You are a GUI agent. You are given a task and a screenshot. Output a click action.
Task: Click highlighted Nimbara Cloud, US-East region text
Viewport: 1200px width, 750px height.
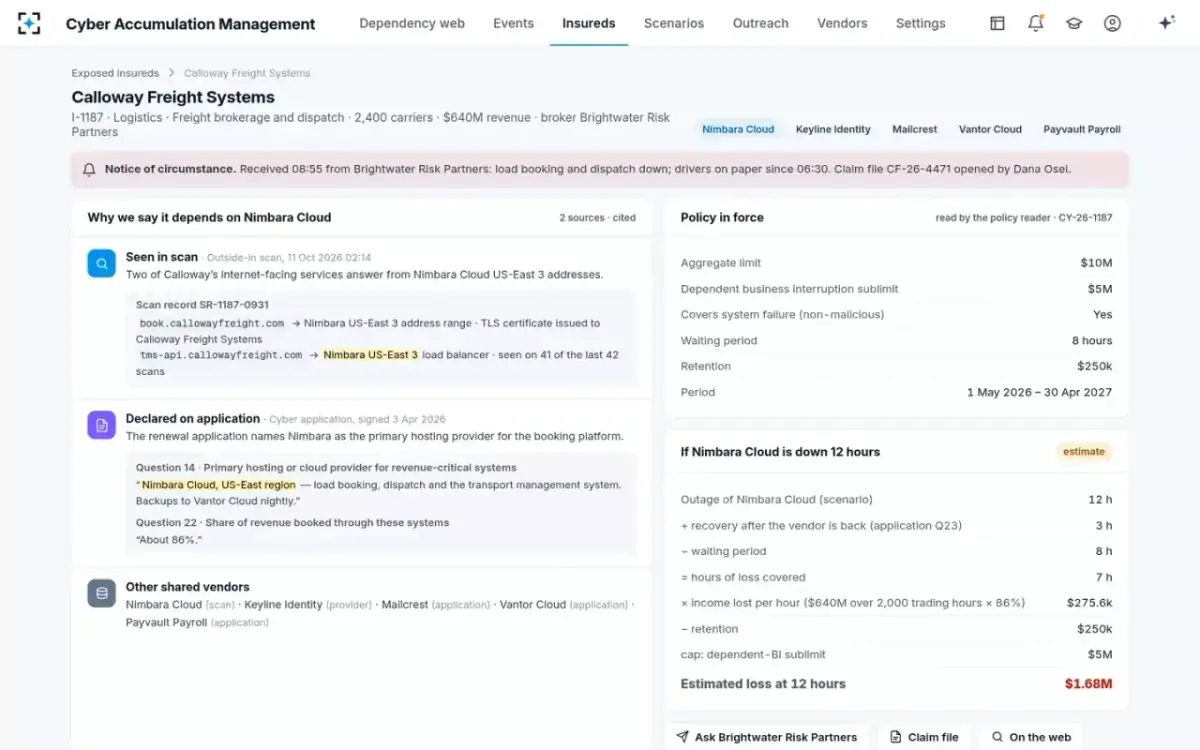point(219,484)
